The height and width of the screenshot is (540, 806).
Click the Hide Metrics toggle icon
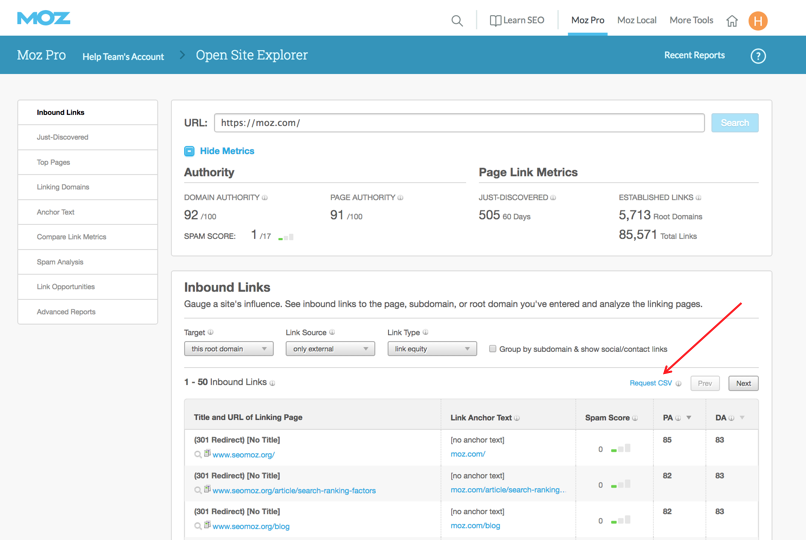click(189, 151)
